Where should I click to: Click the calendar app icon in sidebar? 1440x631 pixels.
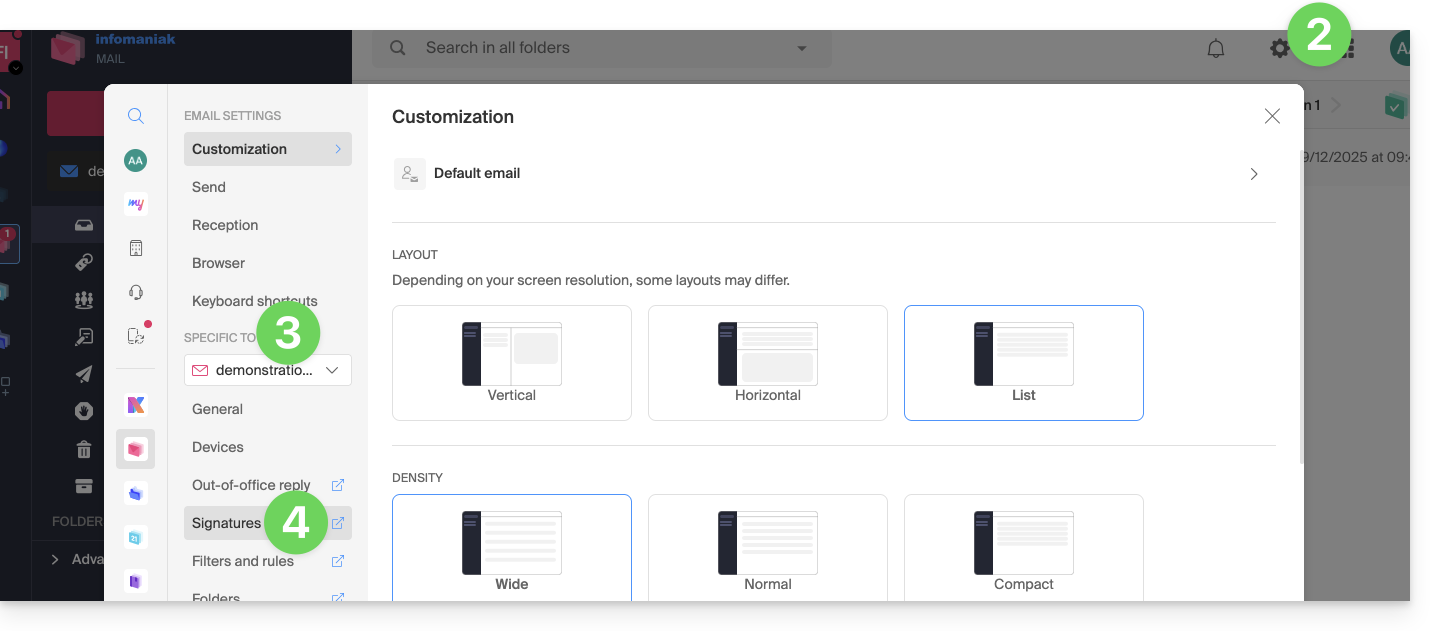(x=136, y=537)
